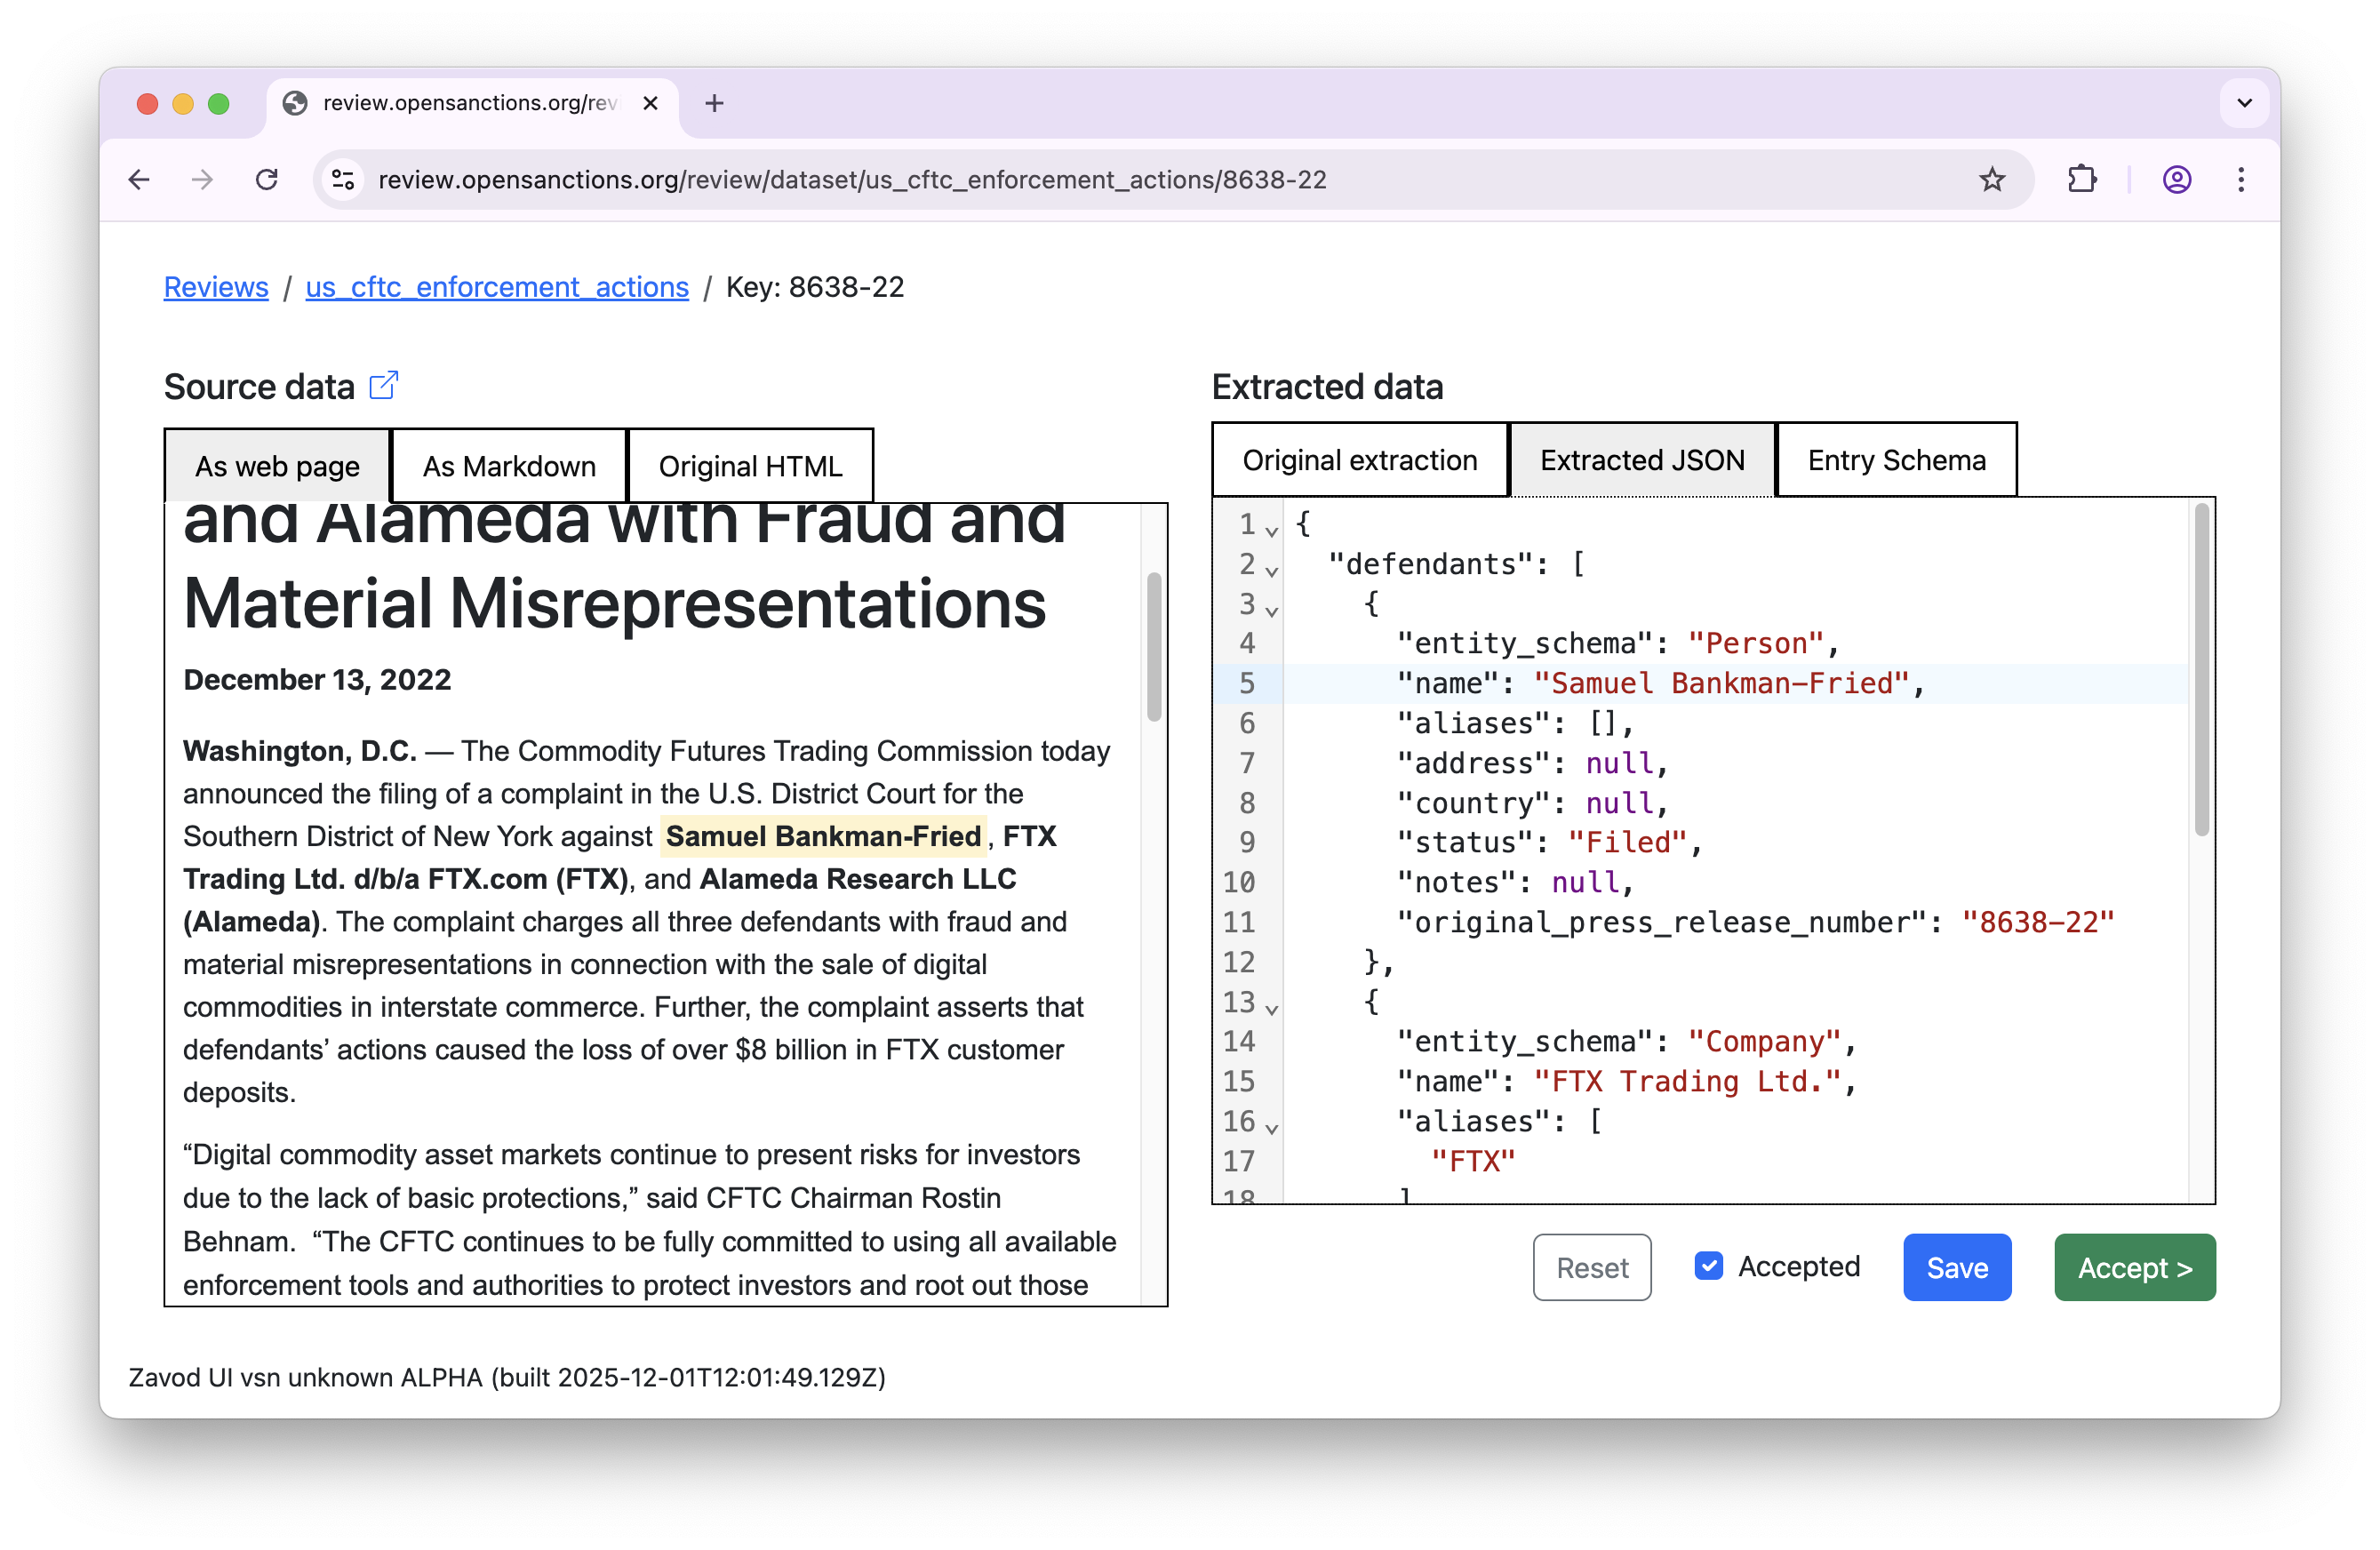
Task: Click the JSON editor scrollbar
Action: point(2201,670)
